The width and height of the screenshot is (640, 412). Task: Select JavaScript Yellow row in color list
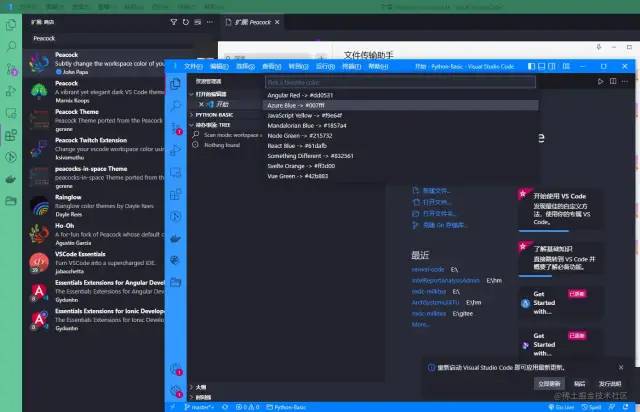(x=401, y=116)
